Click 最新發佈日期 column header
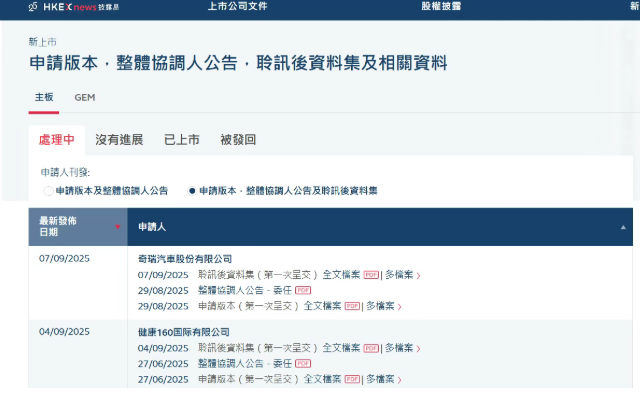Viewport: 640px width, 408px height. pyautogui.click(x=78, y=227)
